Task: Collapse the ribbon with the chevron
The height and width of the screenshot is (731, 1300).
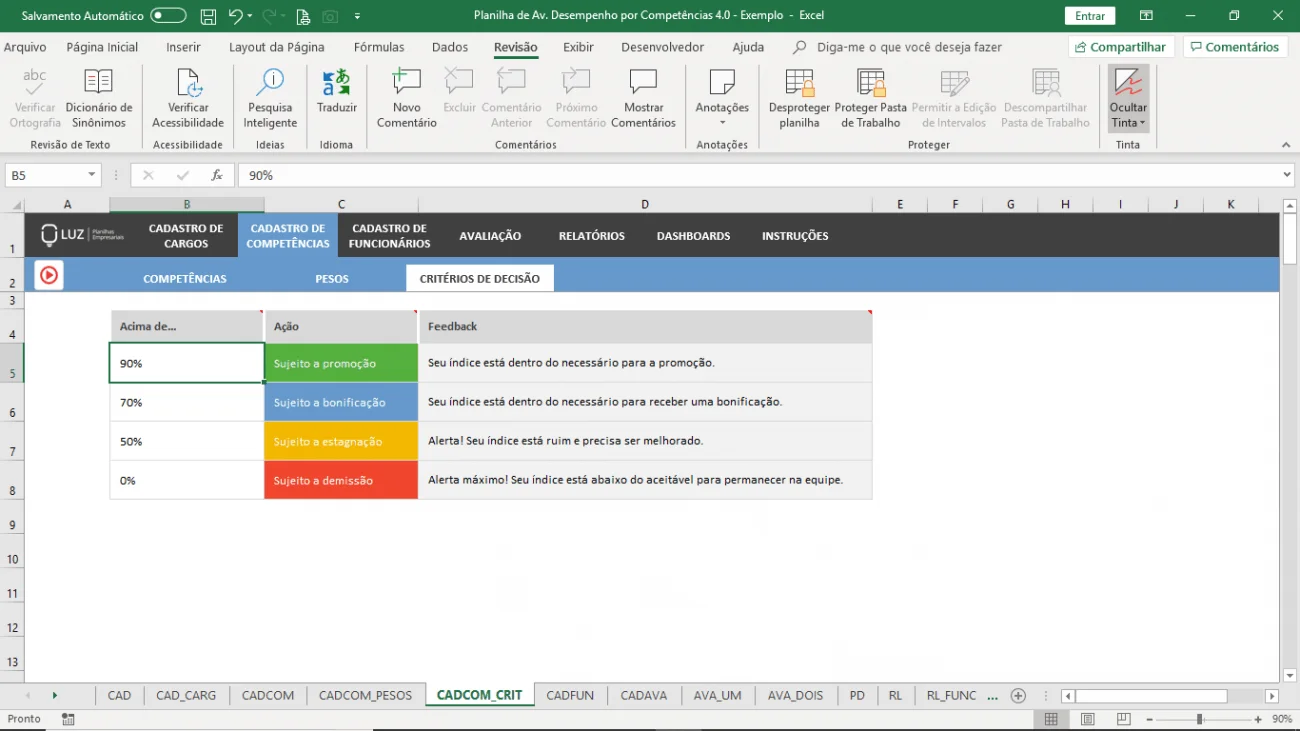Action: pos(1286,145)
